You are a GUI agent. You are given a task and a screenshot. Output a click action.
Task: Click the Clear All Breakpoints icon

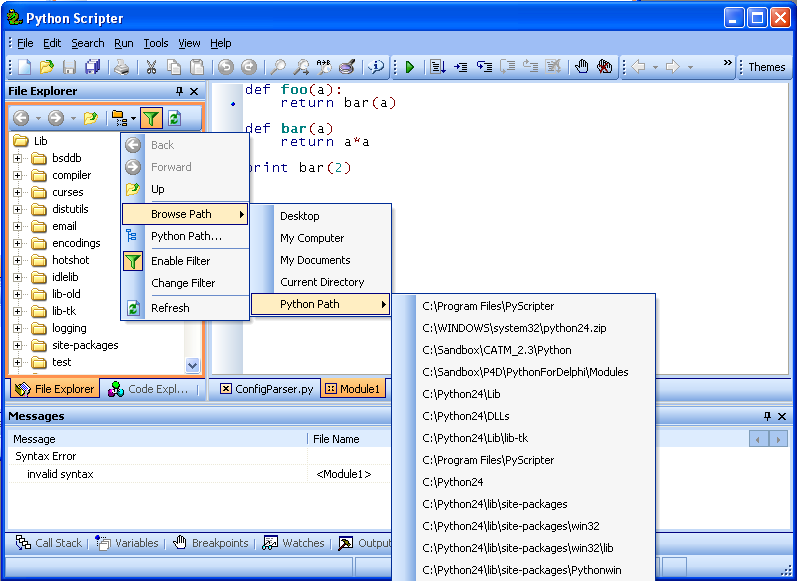pyautogui.click(x=605, y=67)
